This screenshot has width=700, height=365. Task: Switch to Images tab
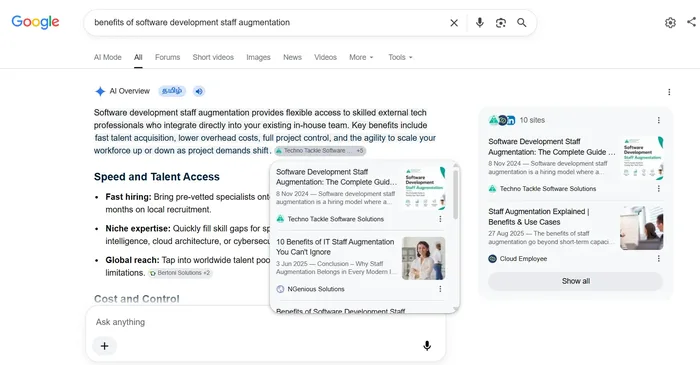[x=258, y=57]
